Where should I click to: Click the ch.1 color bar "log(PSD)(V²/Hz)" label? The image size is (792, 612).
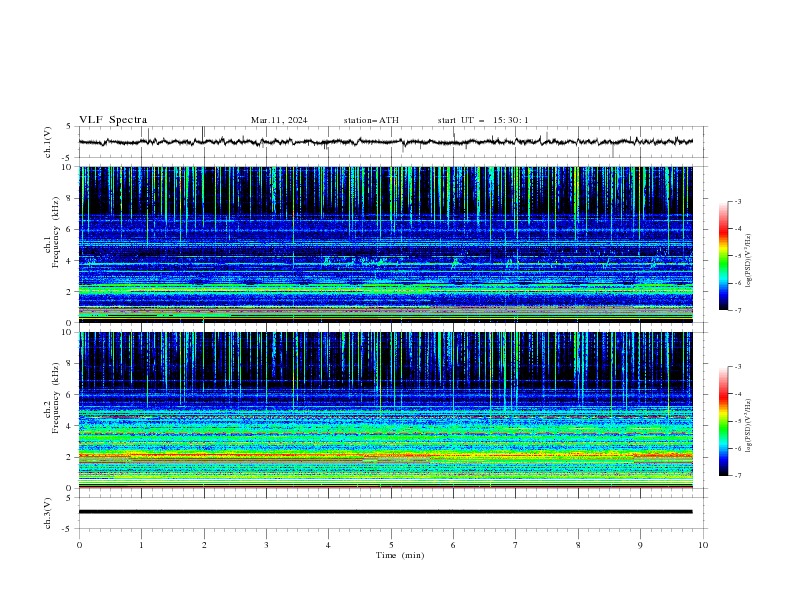click(749, 261)
